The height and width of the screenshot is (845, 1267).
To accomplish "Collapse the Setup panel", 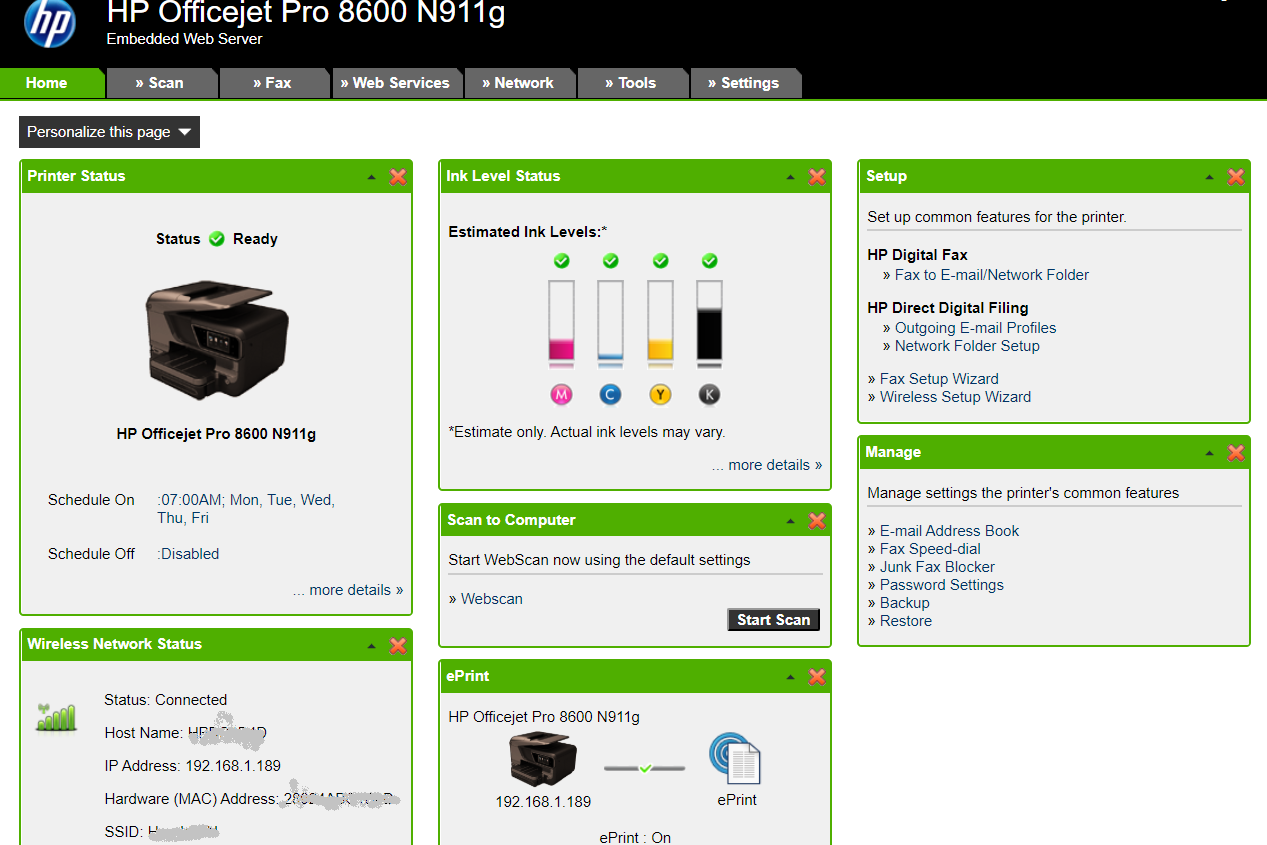I will (1210, 177).
